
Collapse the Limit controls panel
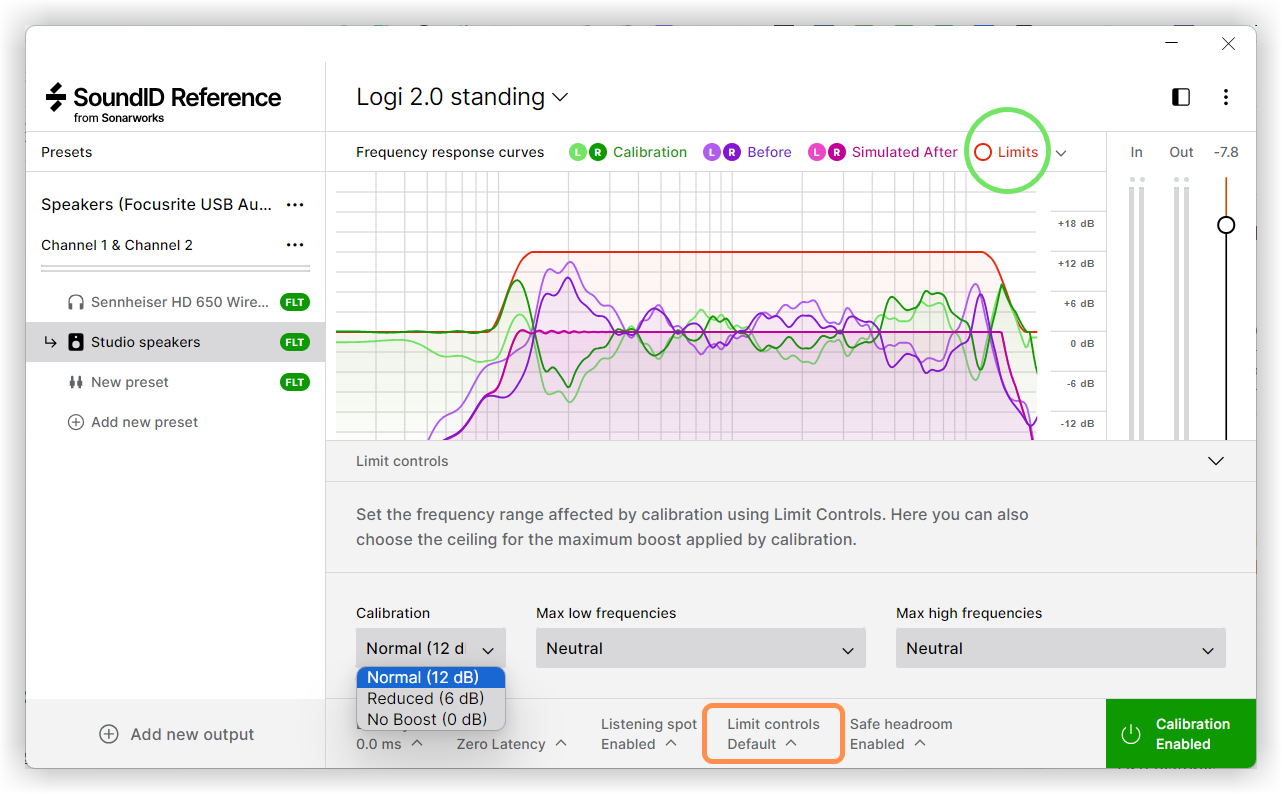tap(1216, 461)
